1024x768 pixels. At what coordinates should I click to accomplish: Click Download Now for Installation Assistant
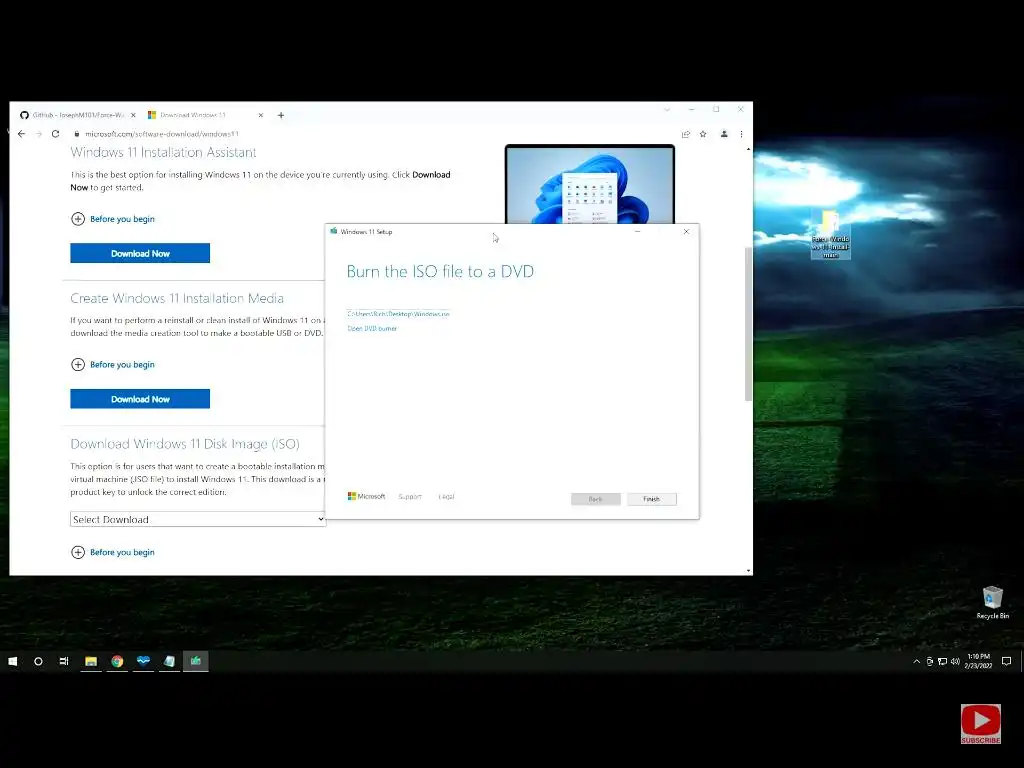pos(140,253)
